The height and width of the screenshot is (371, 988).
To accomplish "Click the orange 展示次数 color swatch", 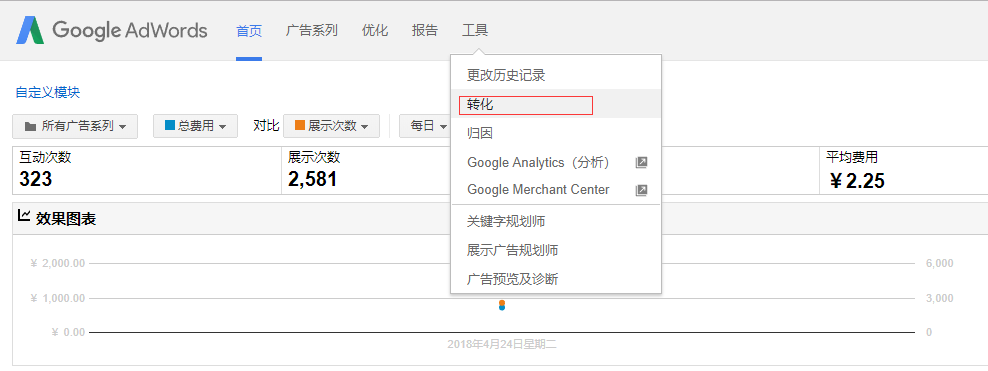I will 300,125.
